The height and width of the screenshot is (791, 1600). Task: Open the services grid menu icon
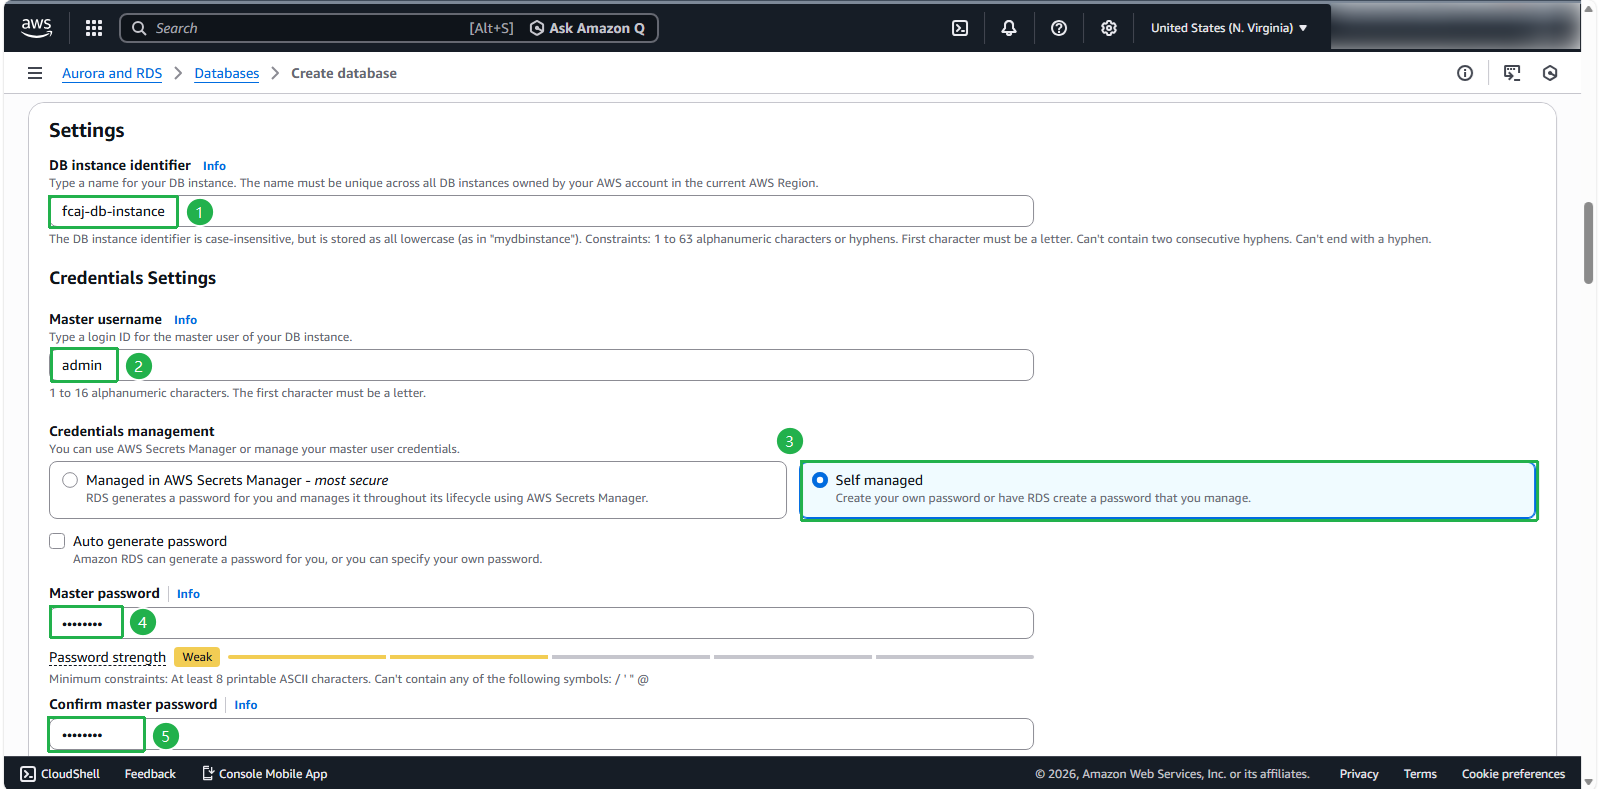94,28
